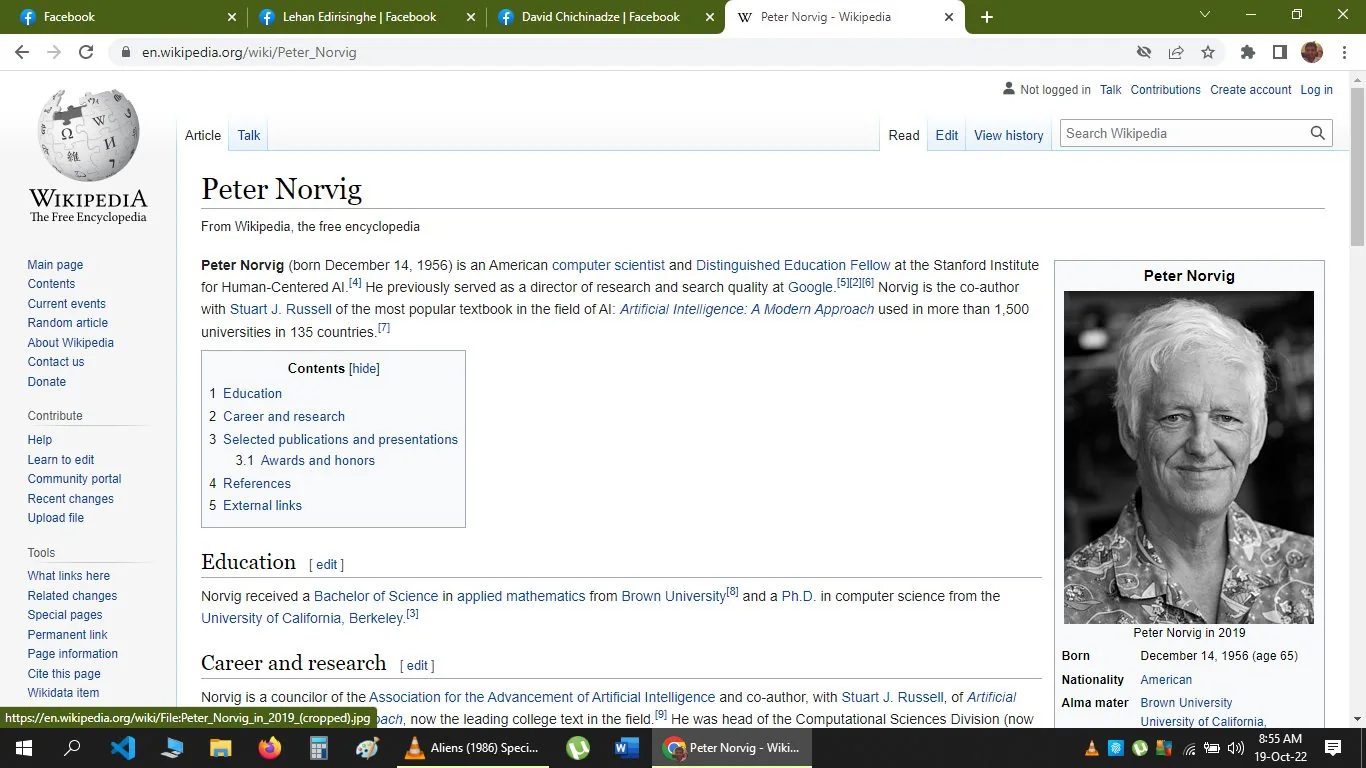Click Donate in the sidebar

(47, 382)
